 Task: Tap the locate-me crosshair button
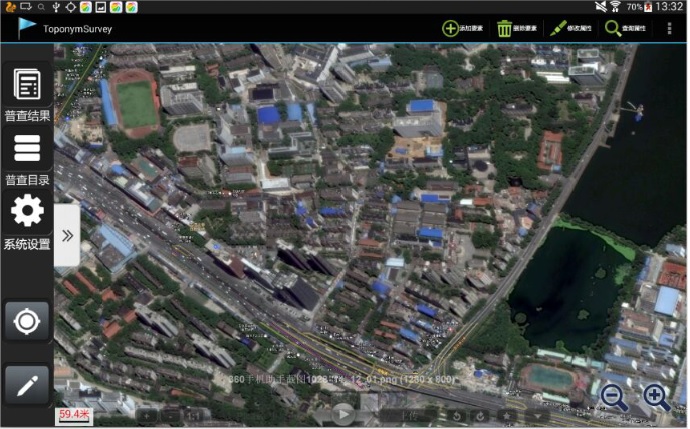[27, 321]
